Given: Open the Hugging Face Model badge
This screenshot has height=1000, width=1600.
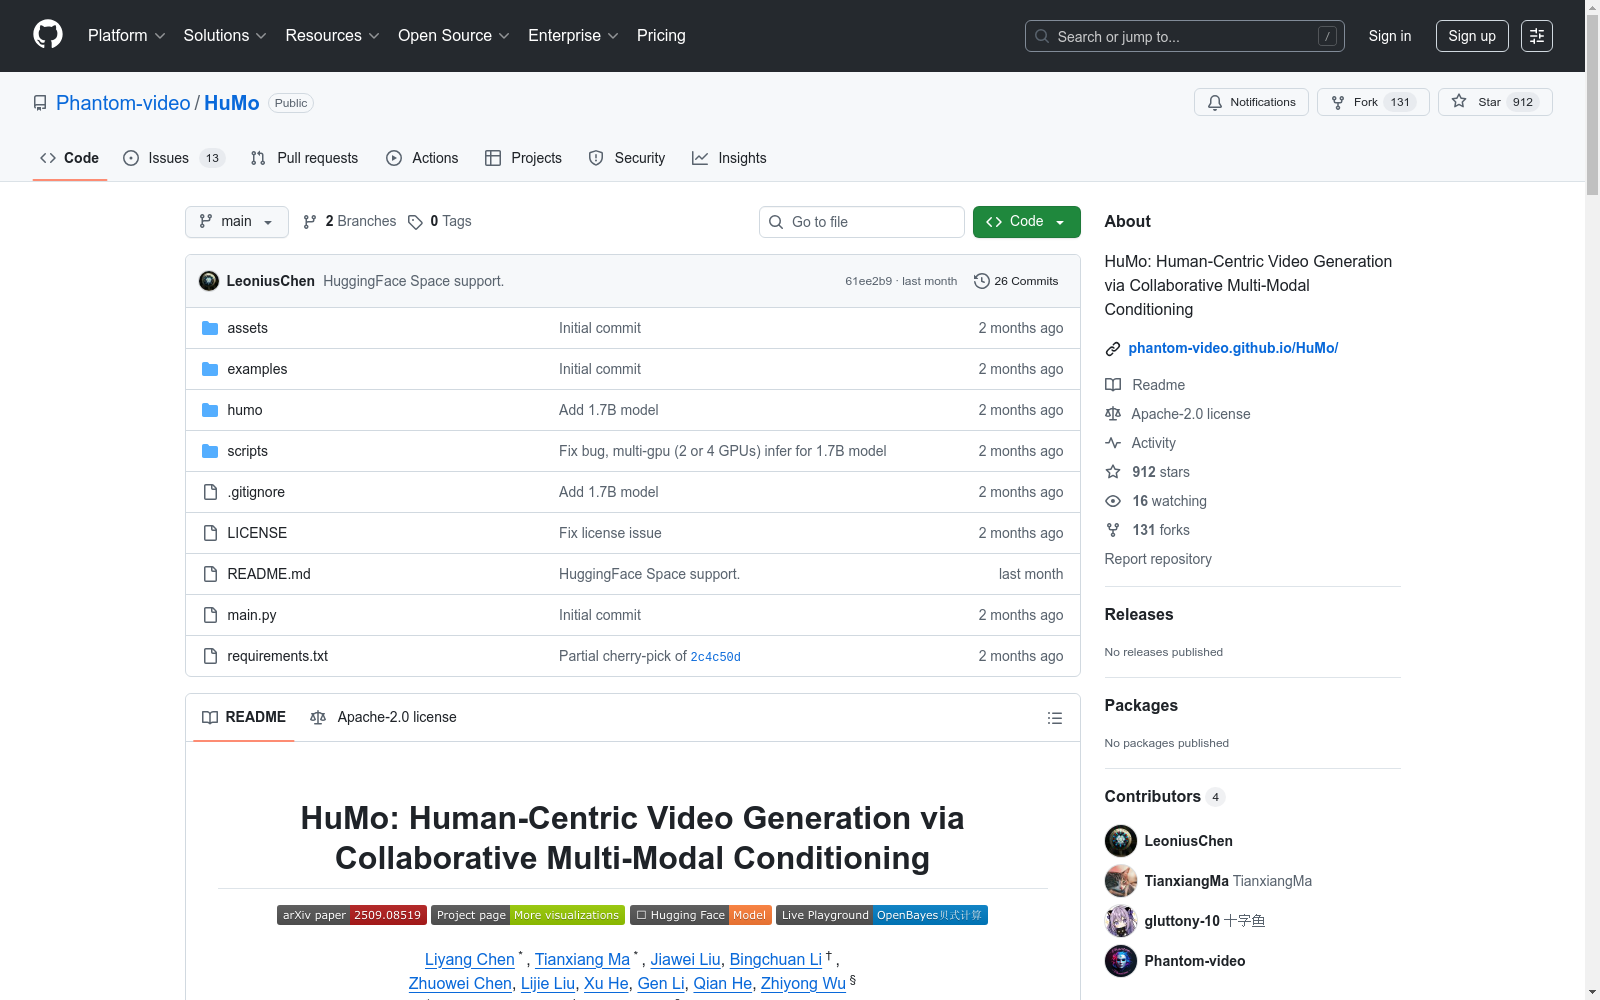Looking at the screenshot, I should tap(701, 915).
